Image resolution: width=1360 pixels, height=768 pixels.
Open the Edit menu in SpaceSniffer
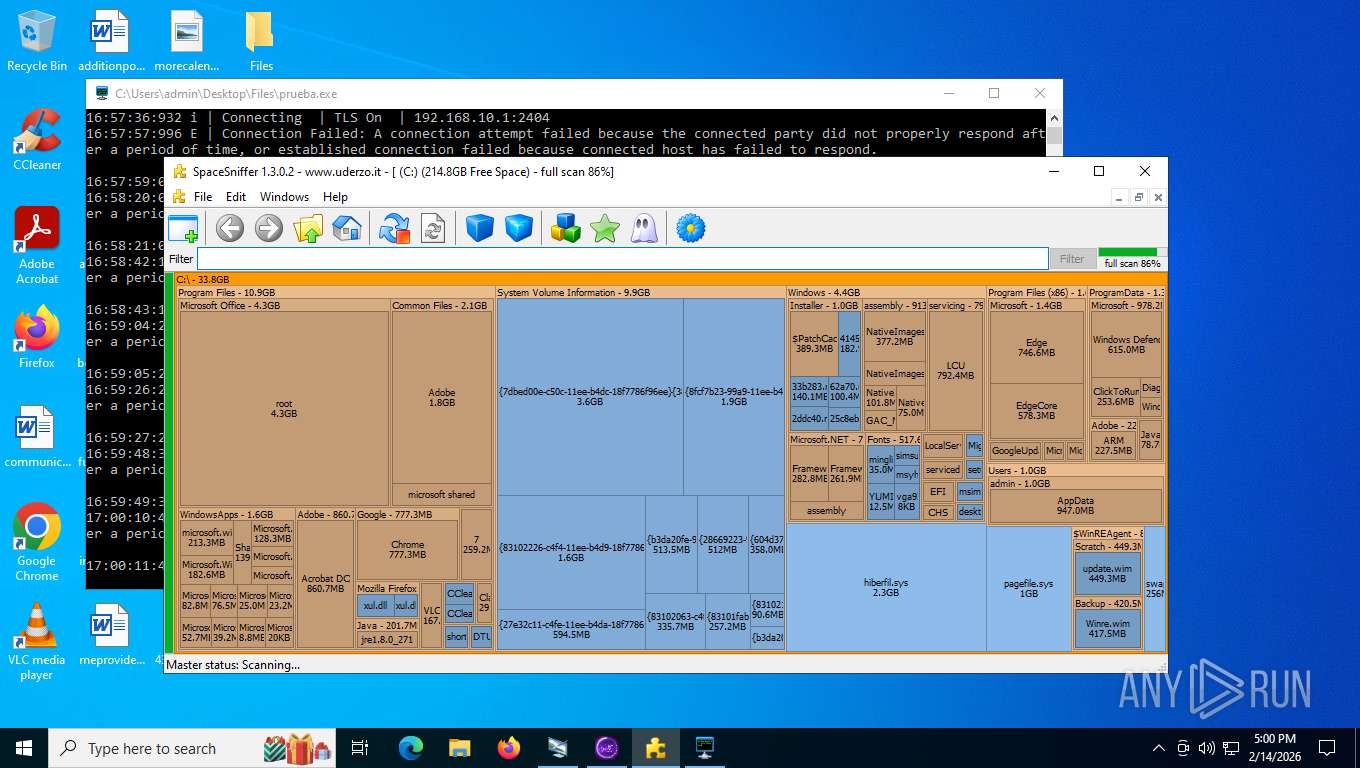coord(236,197)
